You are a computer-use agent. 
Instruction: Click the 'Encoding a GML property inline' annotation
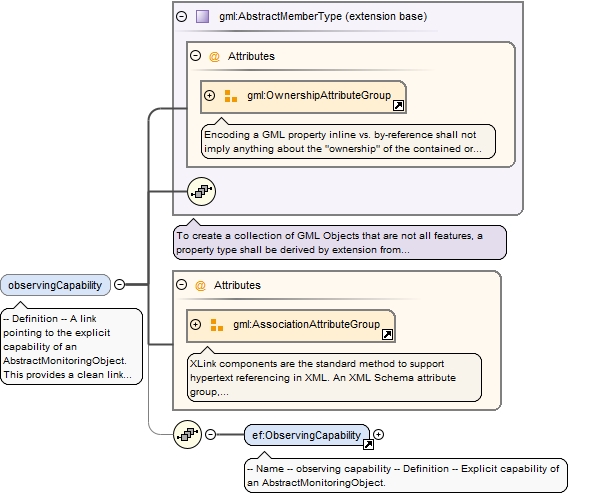pos(348,142)
